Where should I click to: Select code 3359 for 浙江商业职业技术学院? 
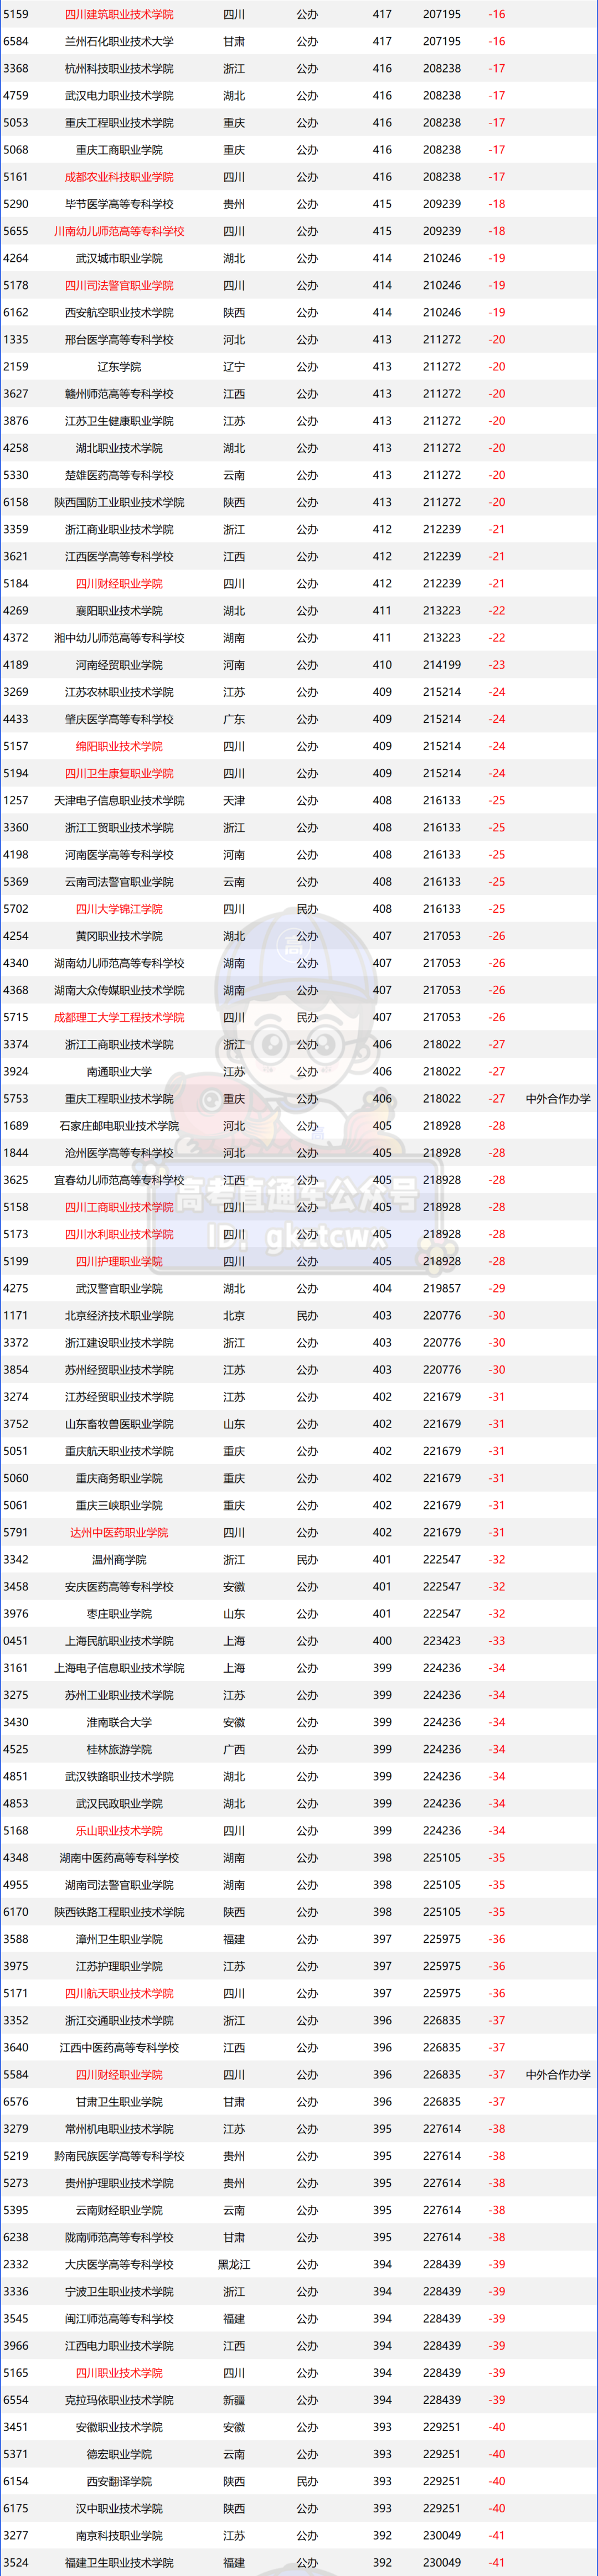point(16,529)
